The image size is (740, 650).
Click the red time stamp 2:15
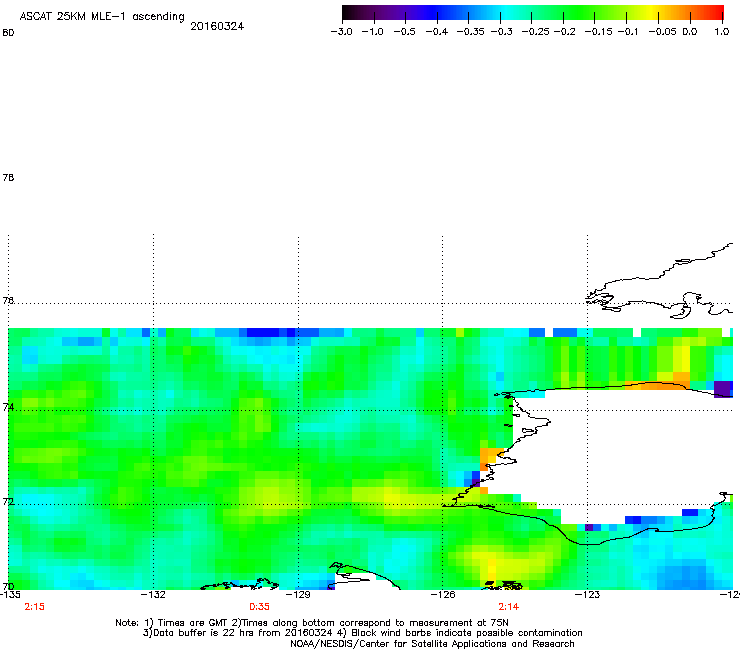(x=34, y=607)
